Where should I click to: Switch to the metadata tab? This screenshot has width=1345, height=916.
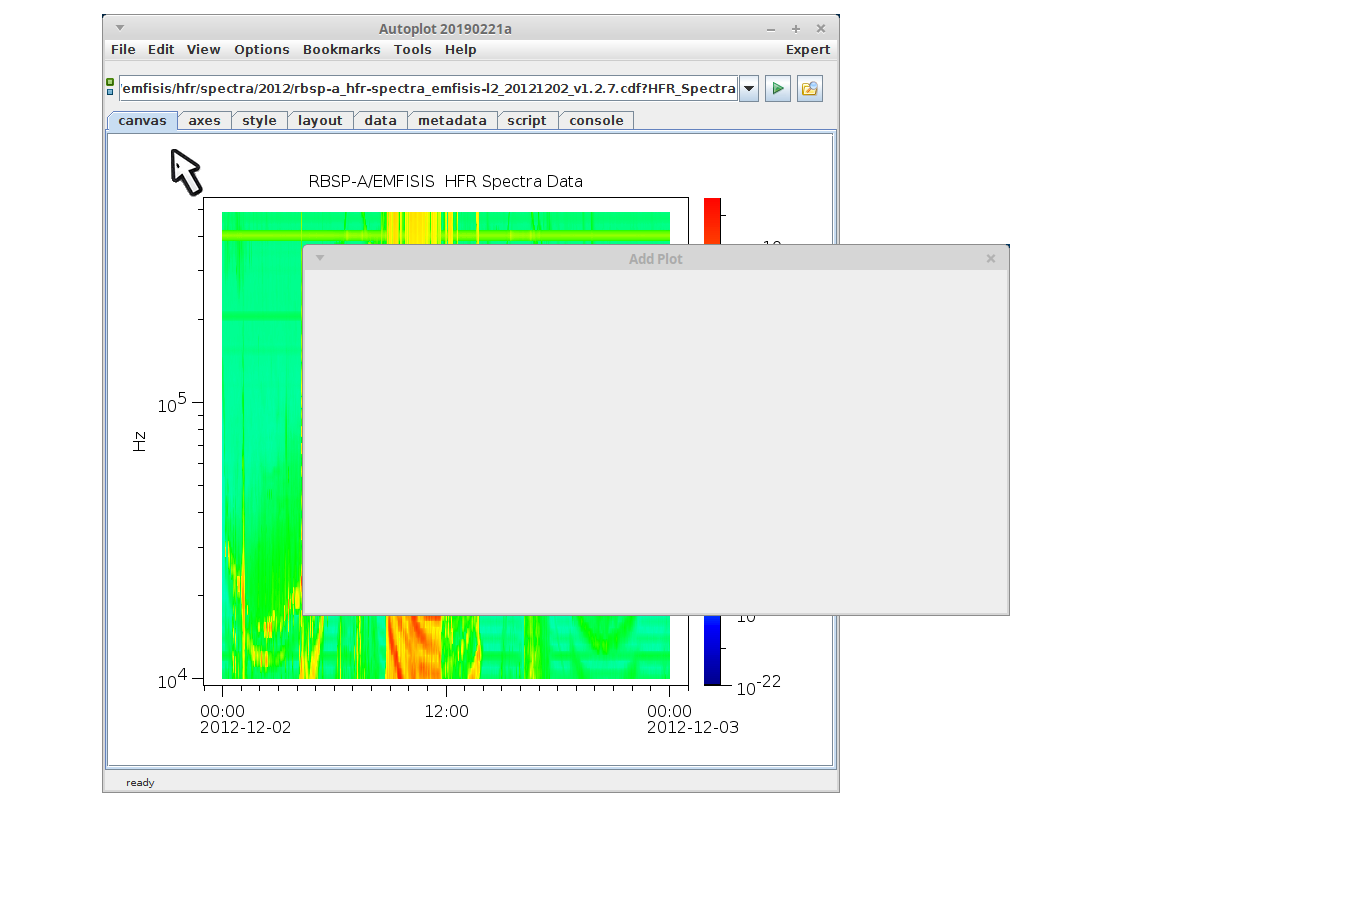click(x=452, y=121)
